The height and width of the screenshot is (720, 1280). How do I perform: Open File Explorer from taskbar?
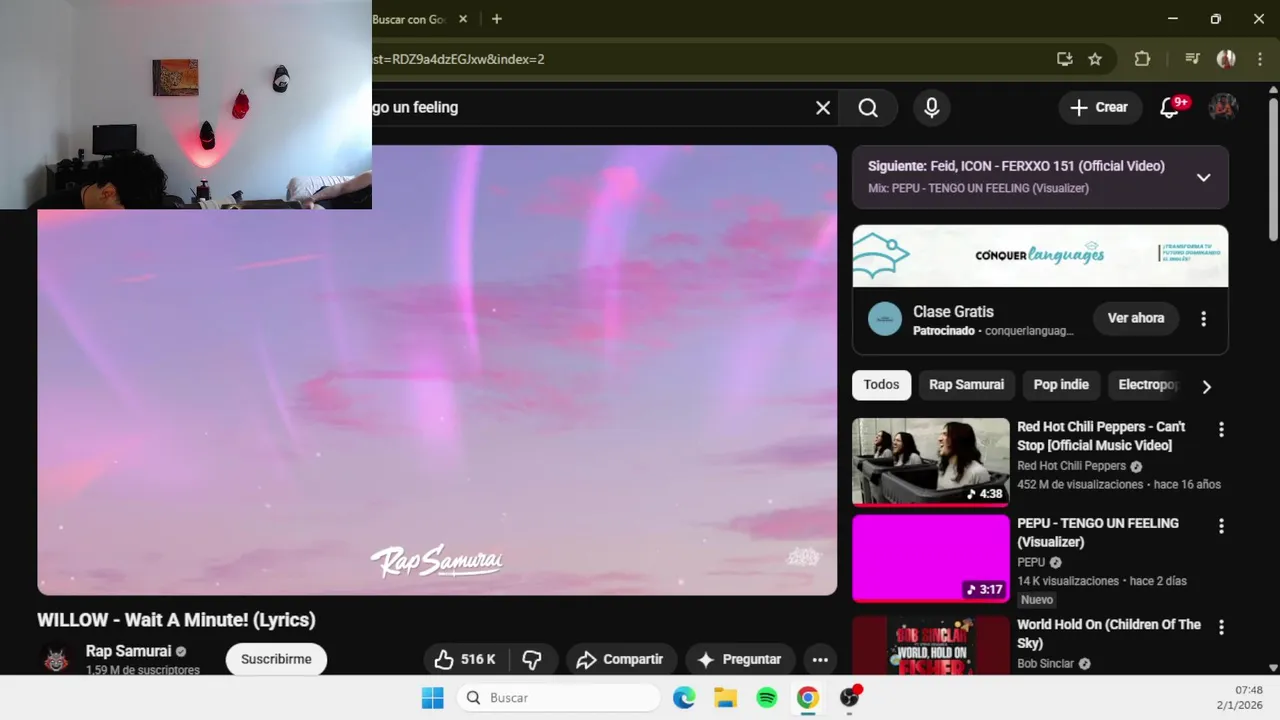point(725,698)
